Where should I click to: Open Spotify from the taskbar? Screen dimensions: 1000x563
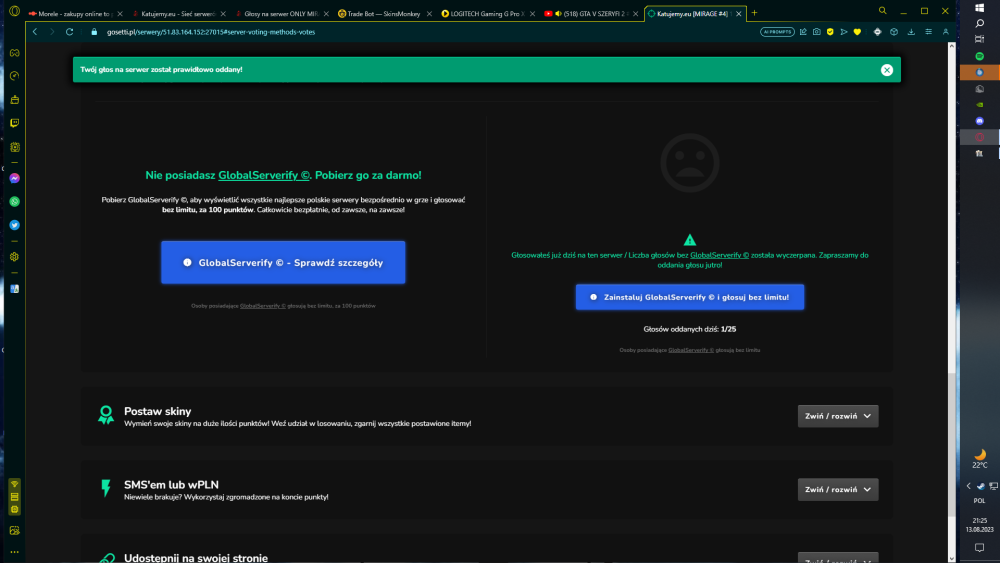click(980, 56)
